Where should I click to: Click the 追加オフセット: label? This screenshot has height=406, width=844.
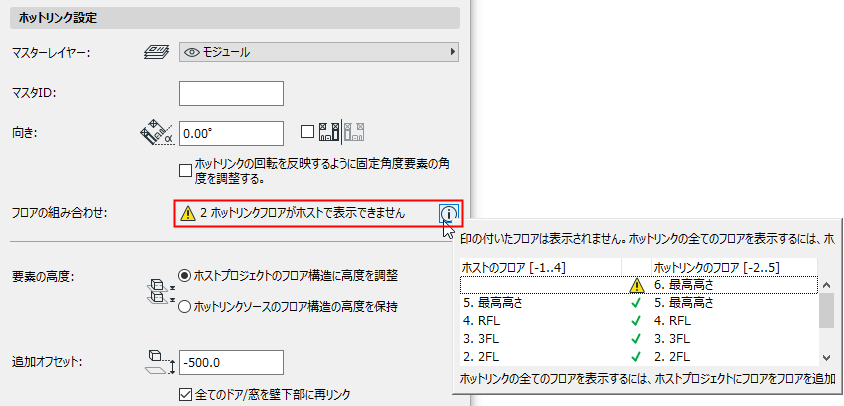46,362
